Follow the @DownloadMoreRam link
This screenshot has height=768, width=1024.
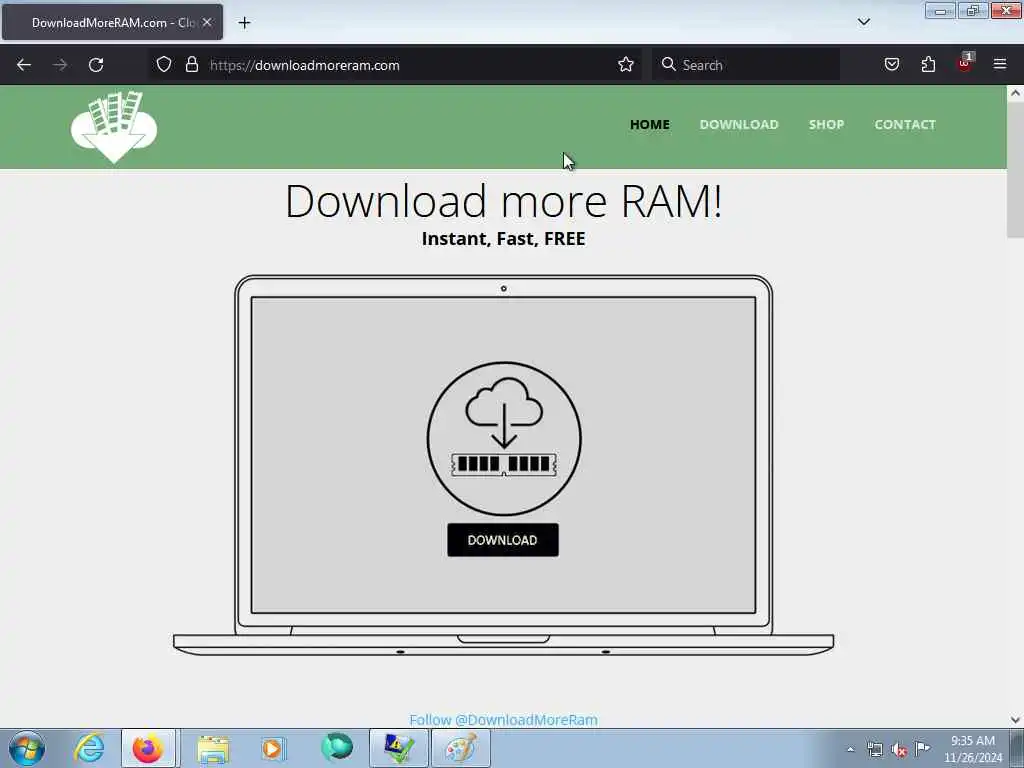(503, 720)
